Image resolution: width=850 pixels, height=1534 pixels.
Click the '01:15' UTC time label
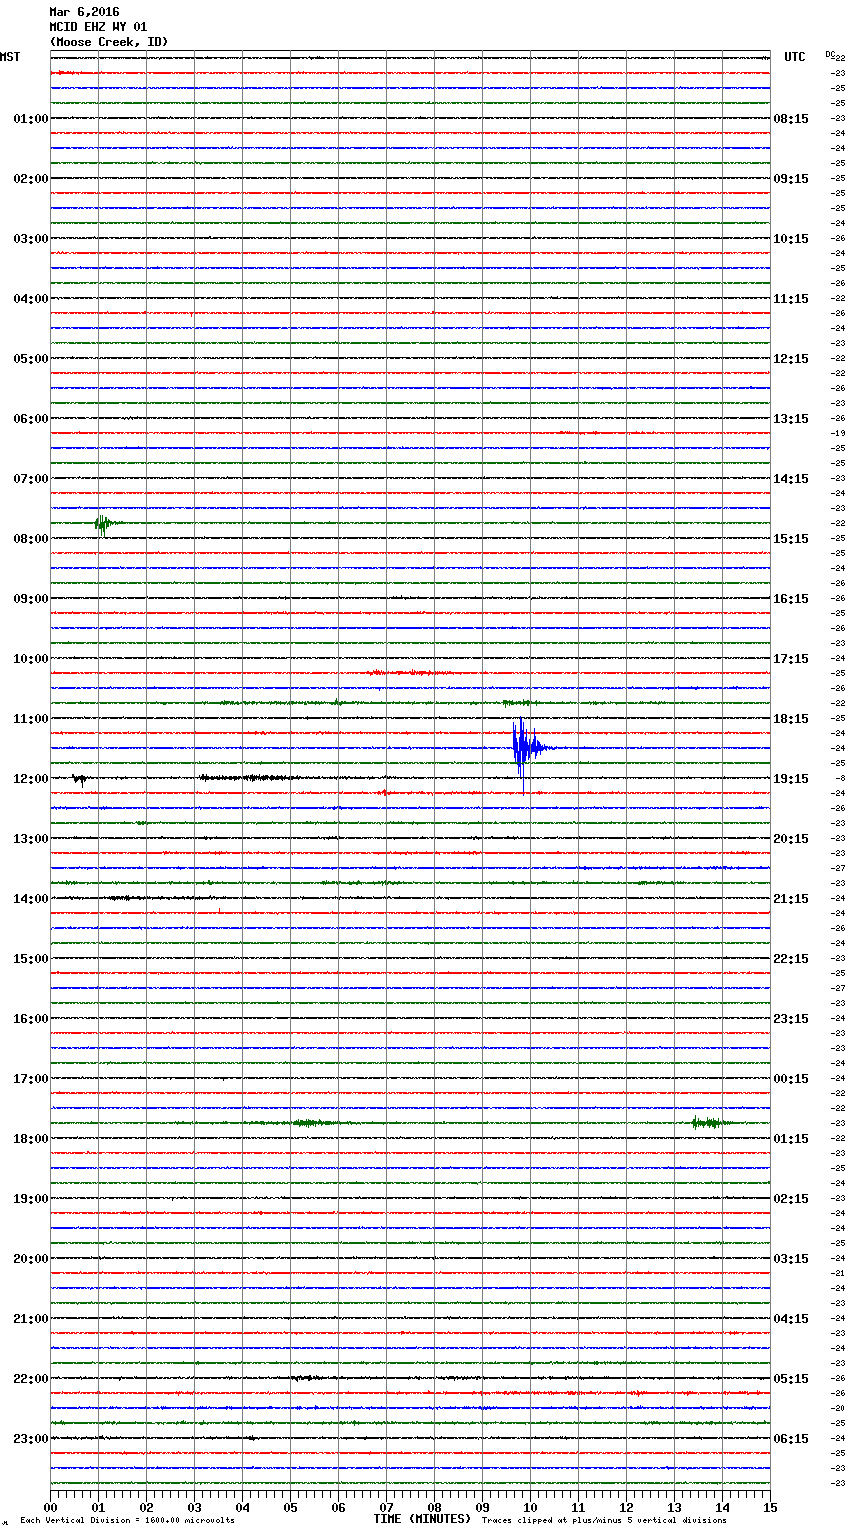pyautogui.click(x=791, y=1139)
